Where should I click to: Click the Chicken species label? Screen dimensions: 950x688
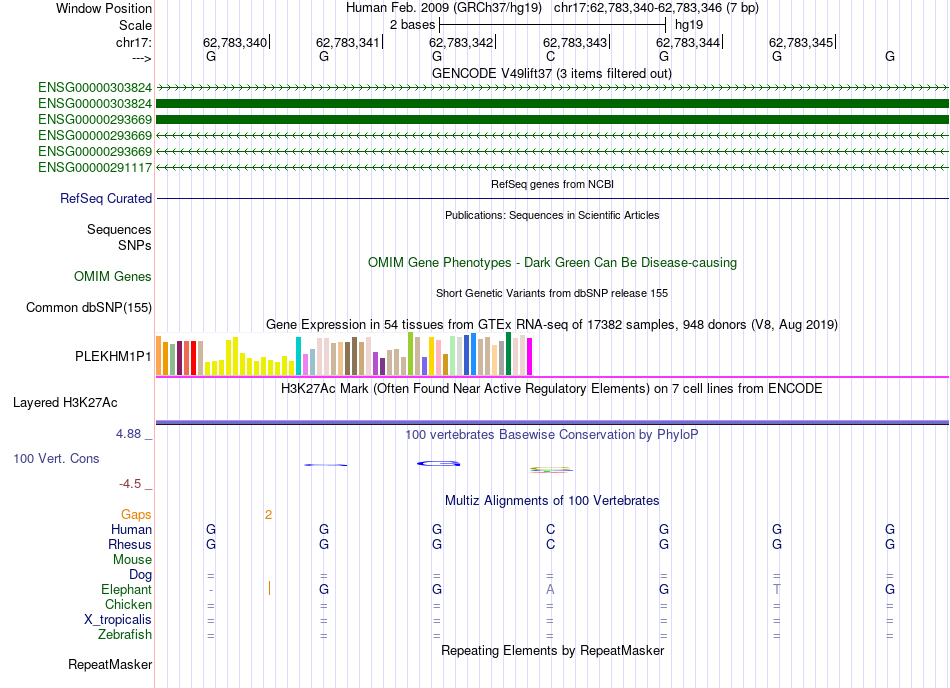pos(128,604)
